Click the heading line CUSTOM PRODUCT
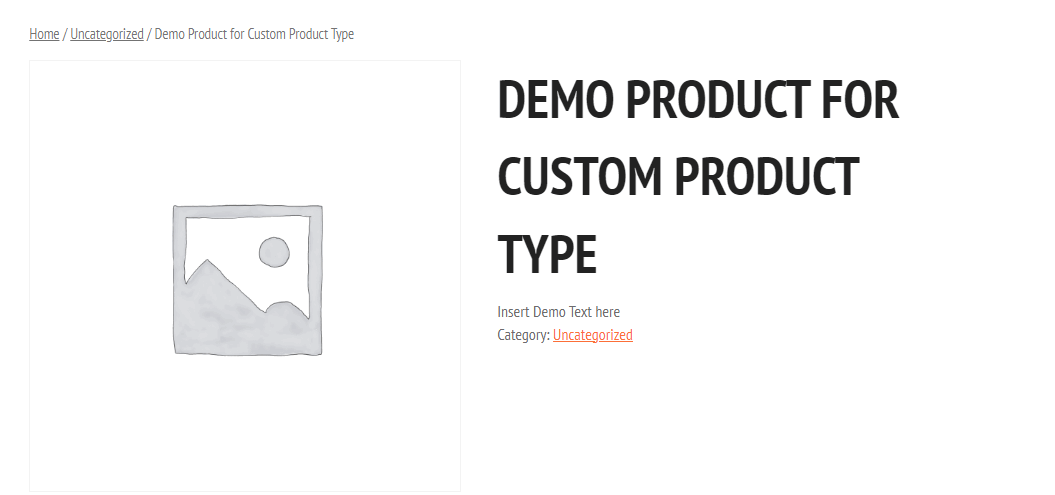 click(x=678, y=177)
